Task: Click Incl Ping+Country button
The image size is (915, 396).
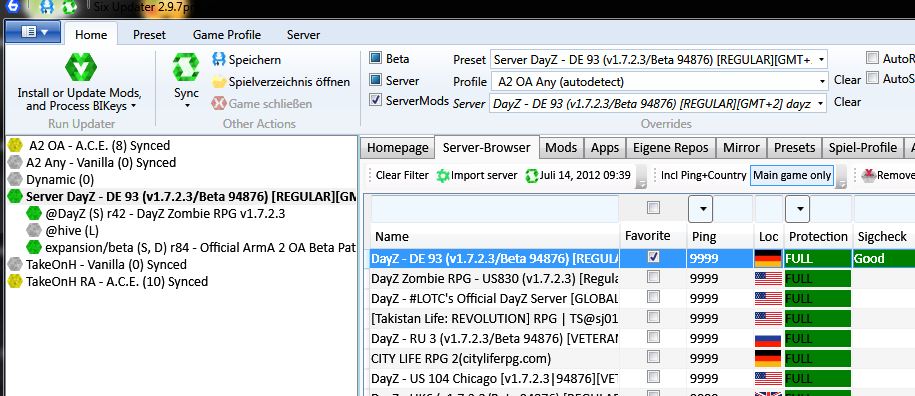Action: coord(703,175)
